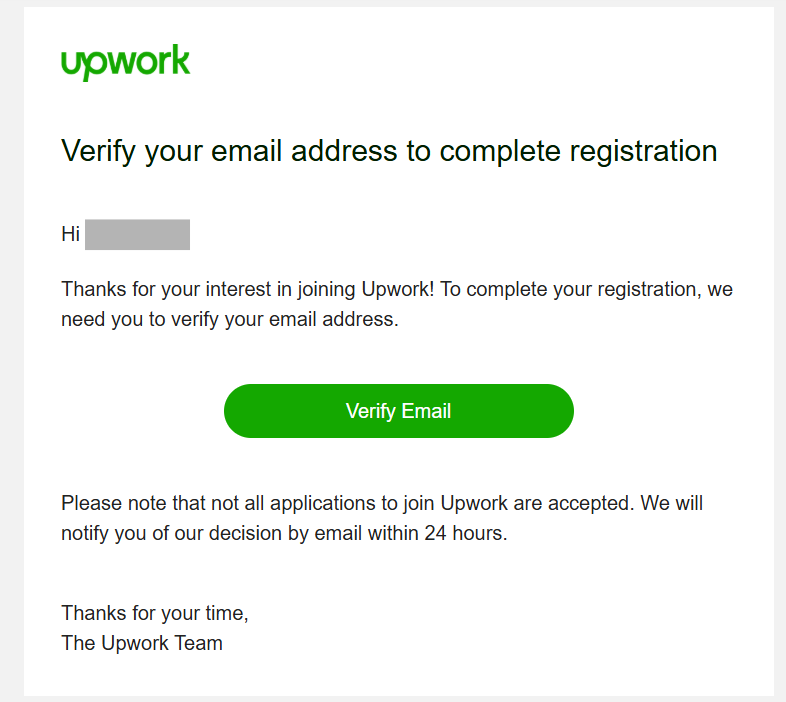Click the gray redacted name block
This screenshot has width=786, height=702.
pos(137,234)
